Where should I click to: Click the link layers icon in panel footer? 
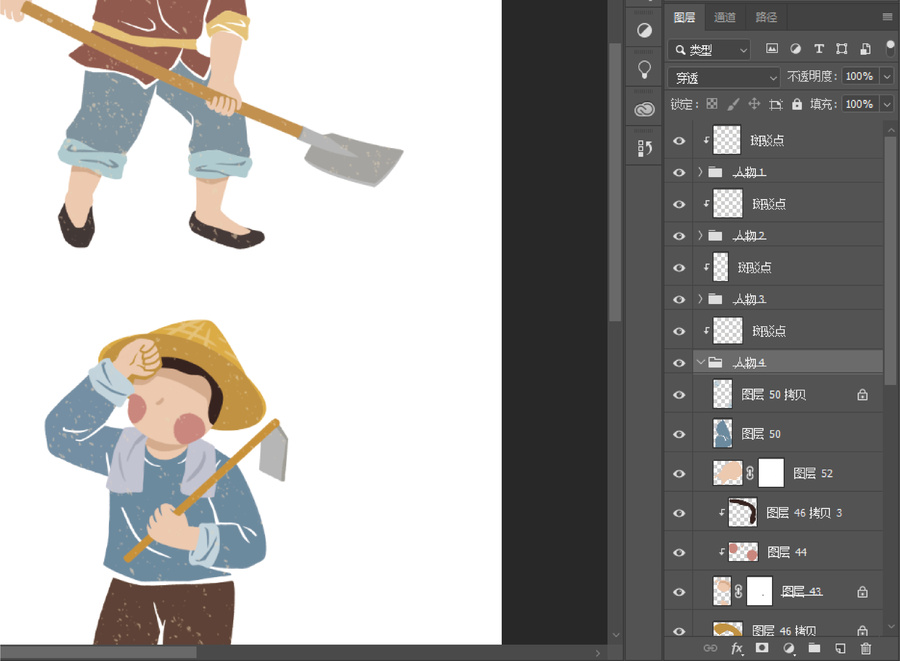[711, 648]
